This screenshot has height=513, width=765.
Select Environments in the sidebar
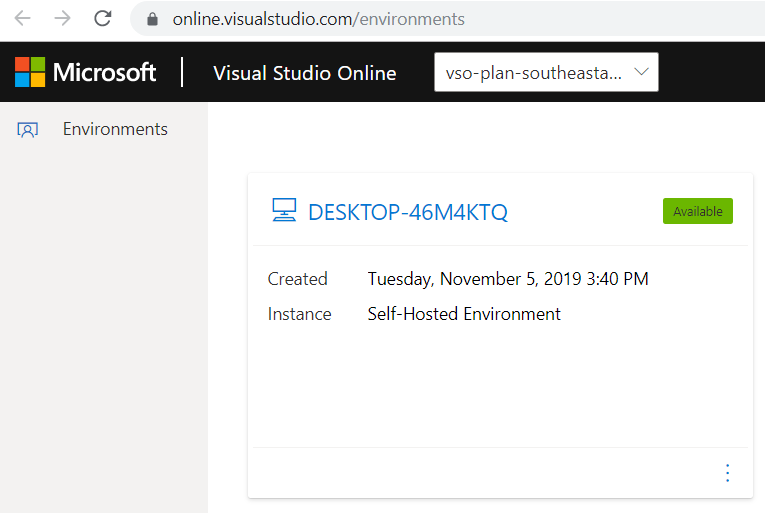pos(115,129)
